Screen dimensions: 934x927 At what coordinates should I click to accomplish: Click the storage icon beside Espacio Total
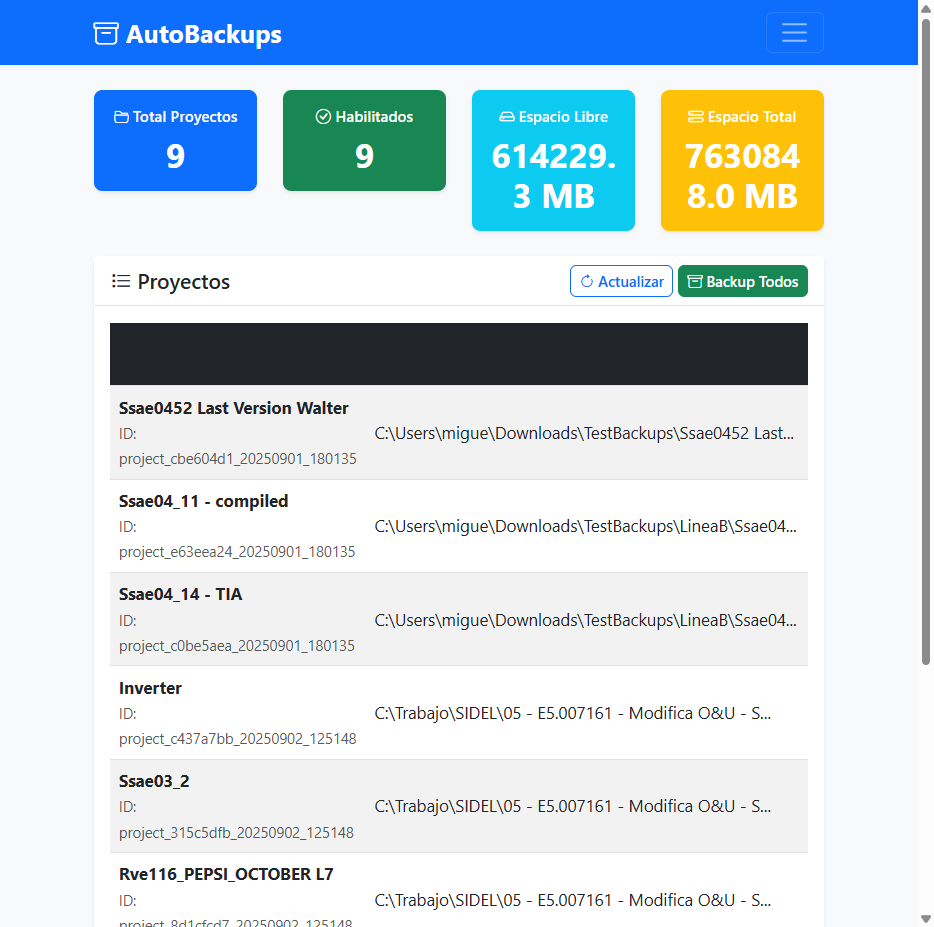click(x=695, y=117)
